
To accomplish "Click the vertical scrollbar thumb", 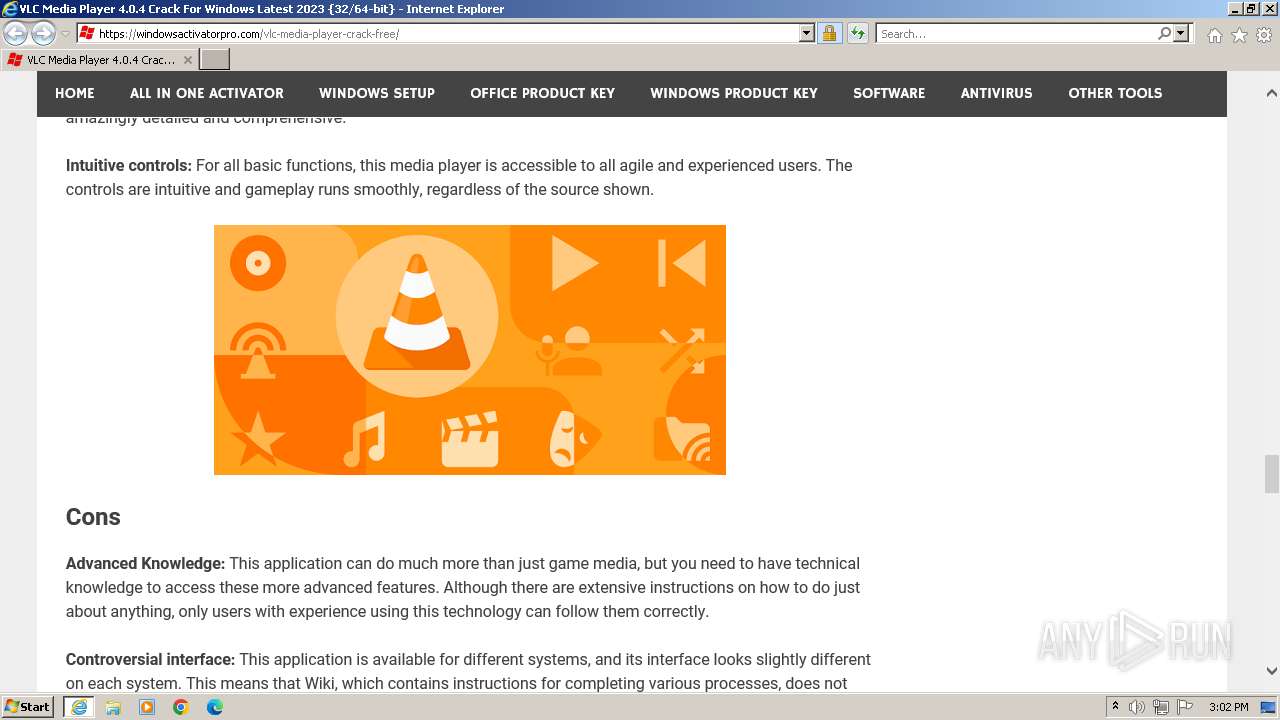I will point(1271,474).
